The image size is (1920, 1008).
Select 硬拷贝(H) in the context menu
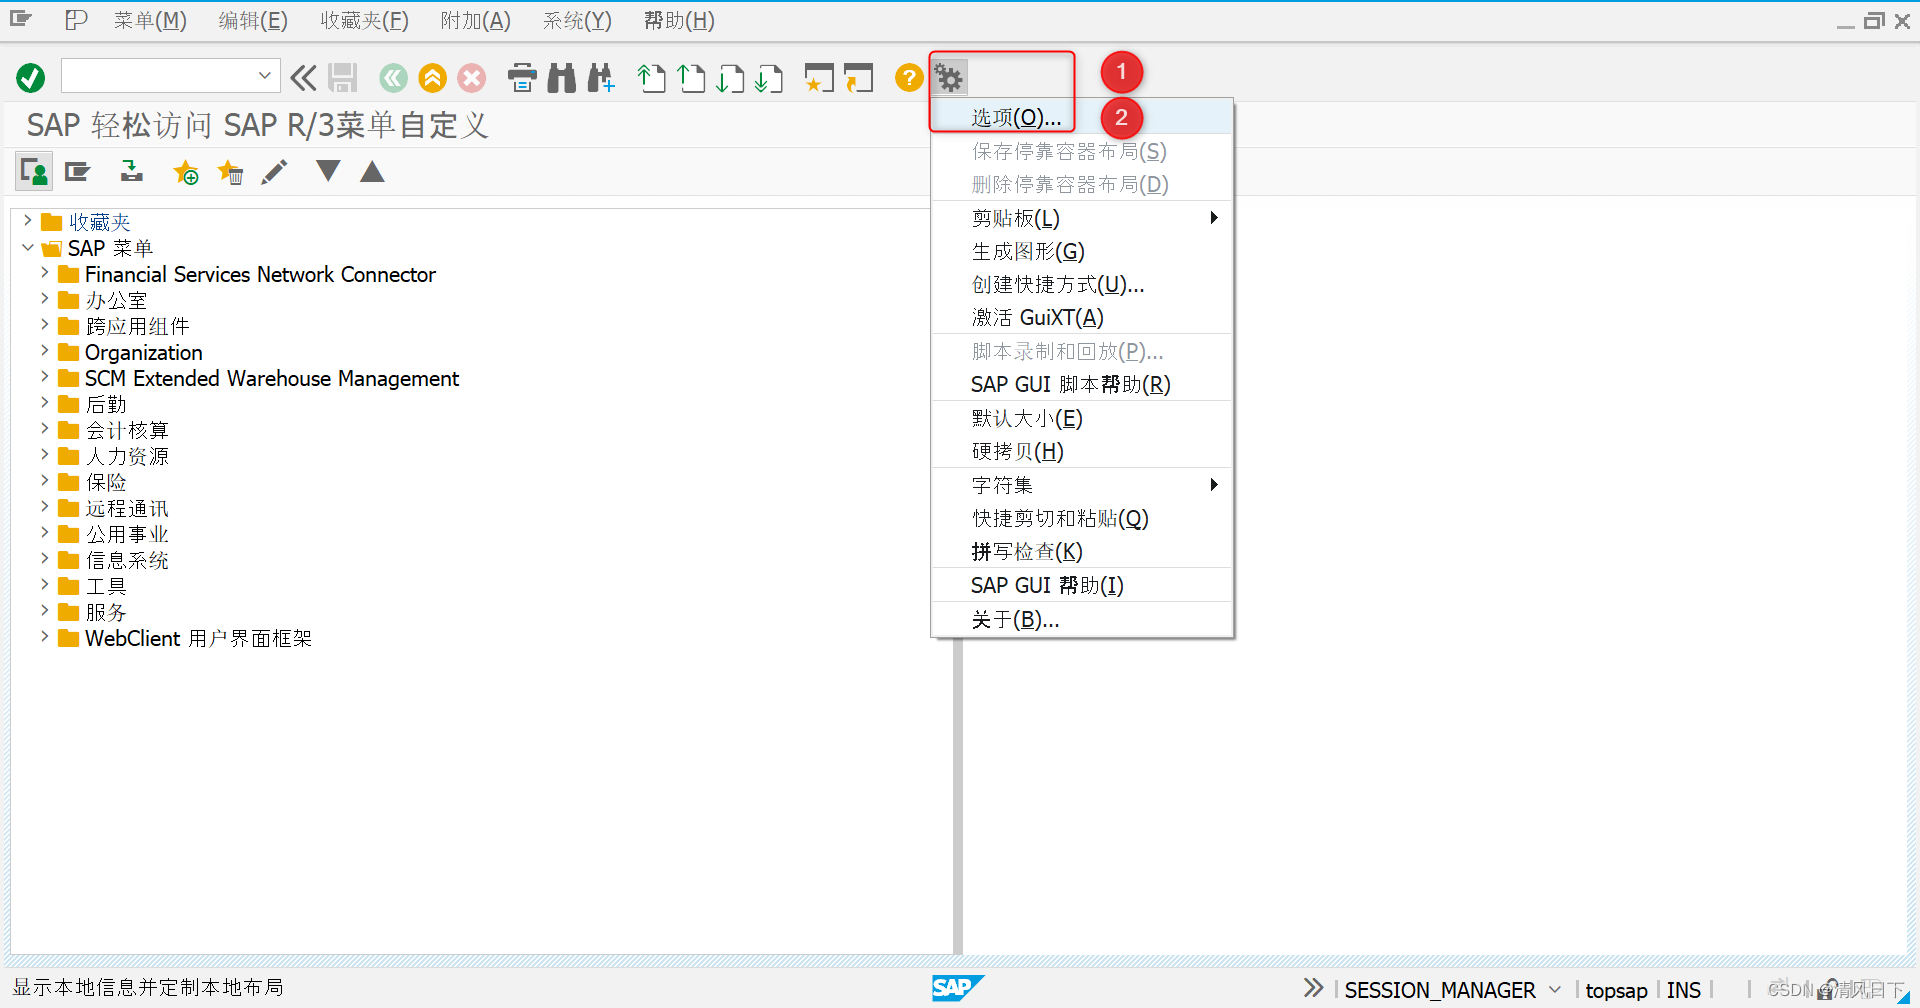[1015, 451]
